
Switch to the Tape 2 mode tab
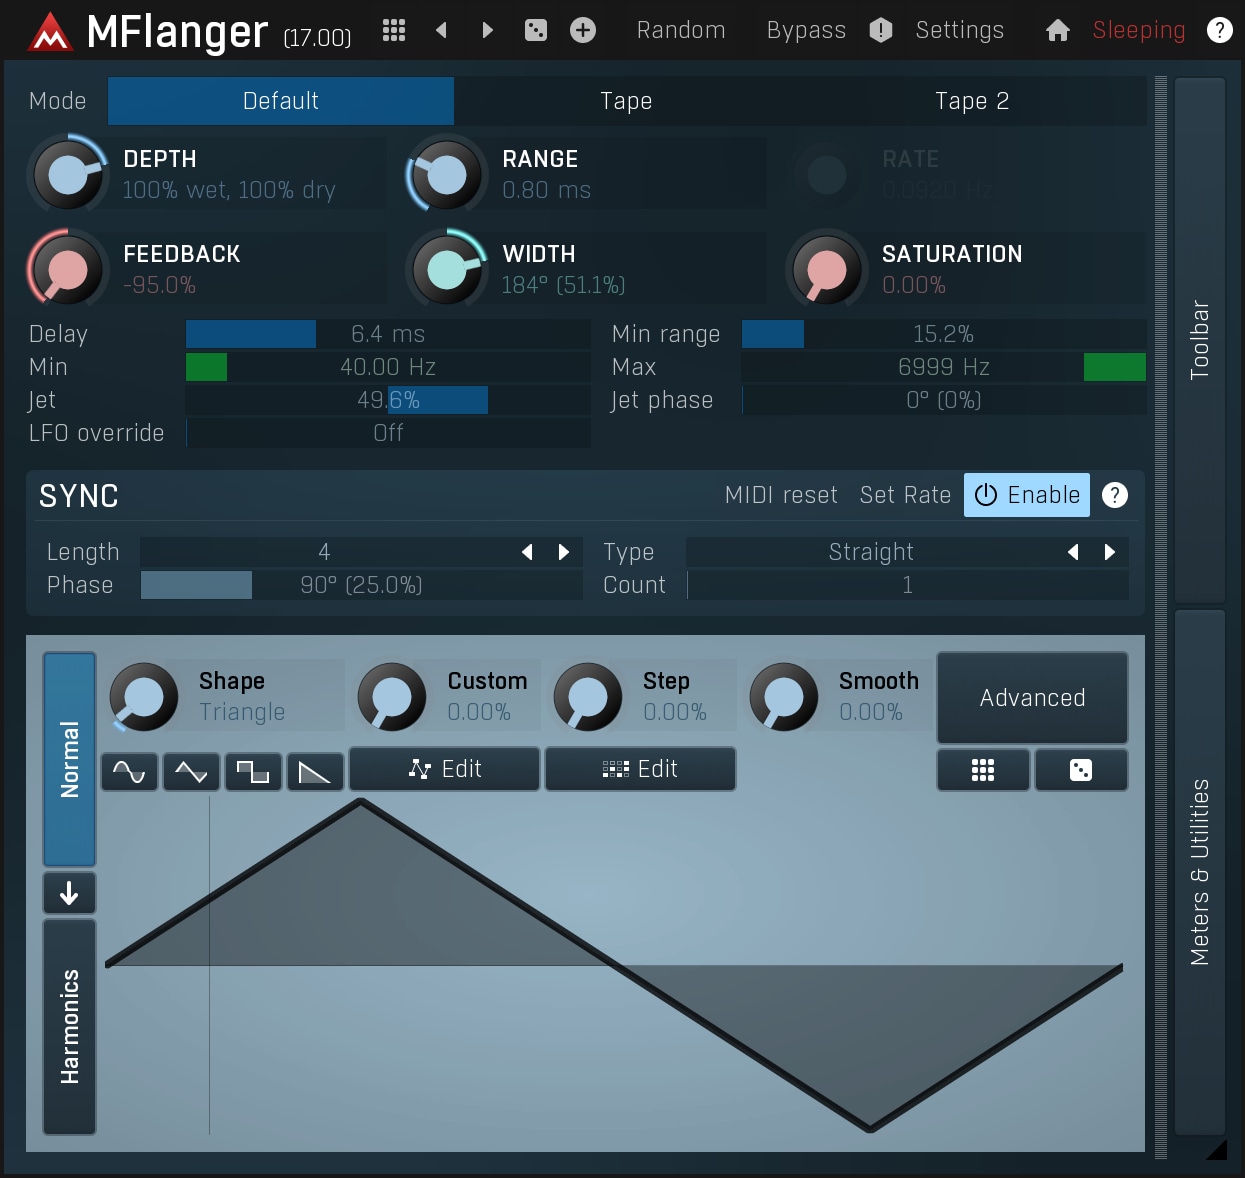click(971, 101)
